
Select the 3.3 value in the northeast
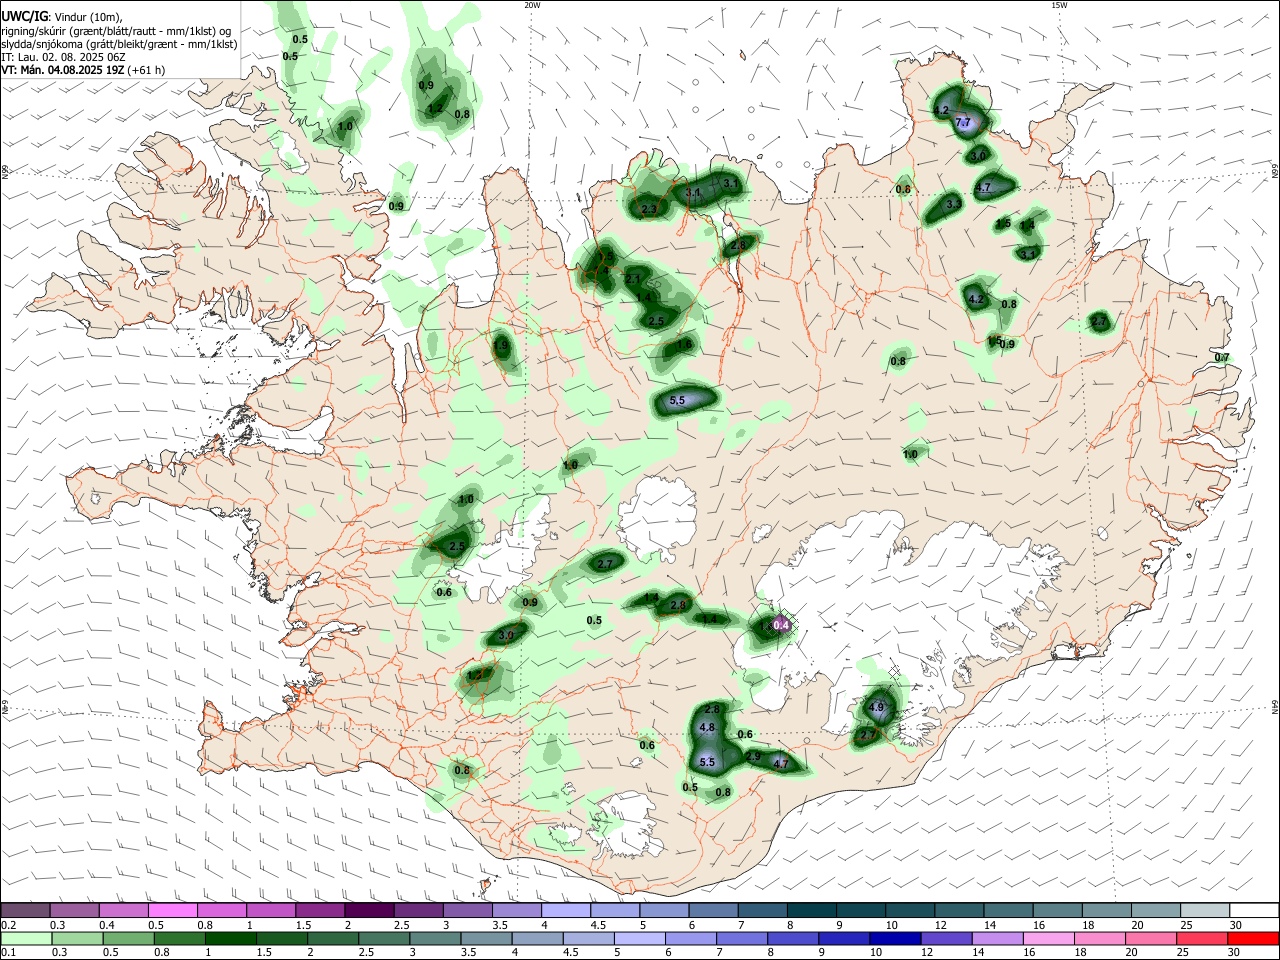point(953,204)
